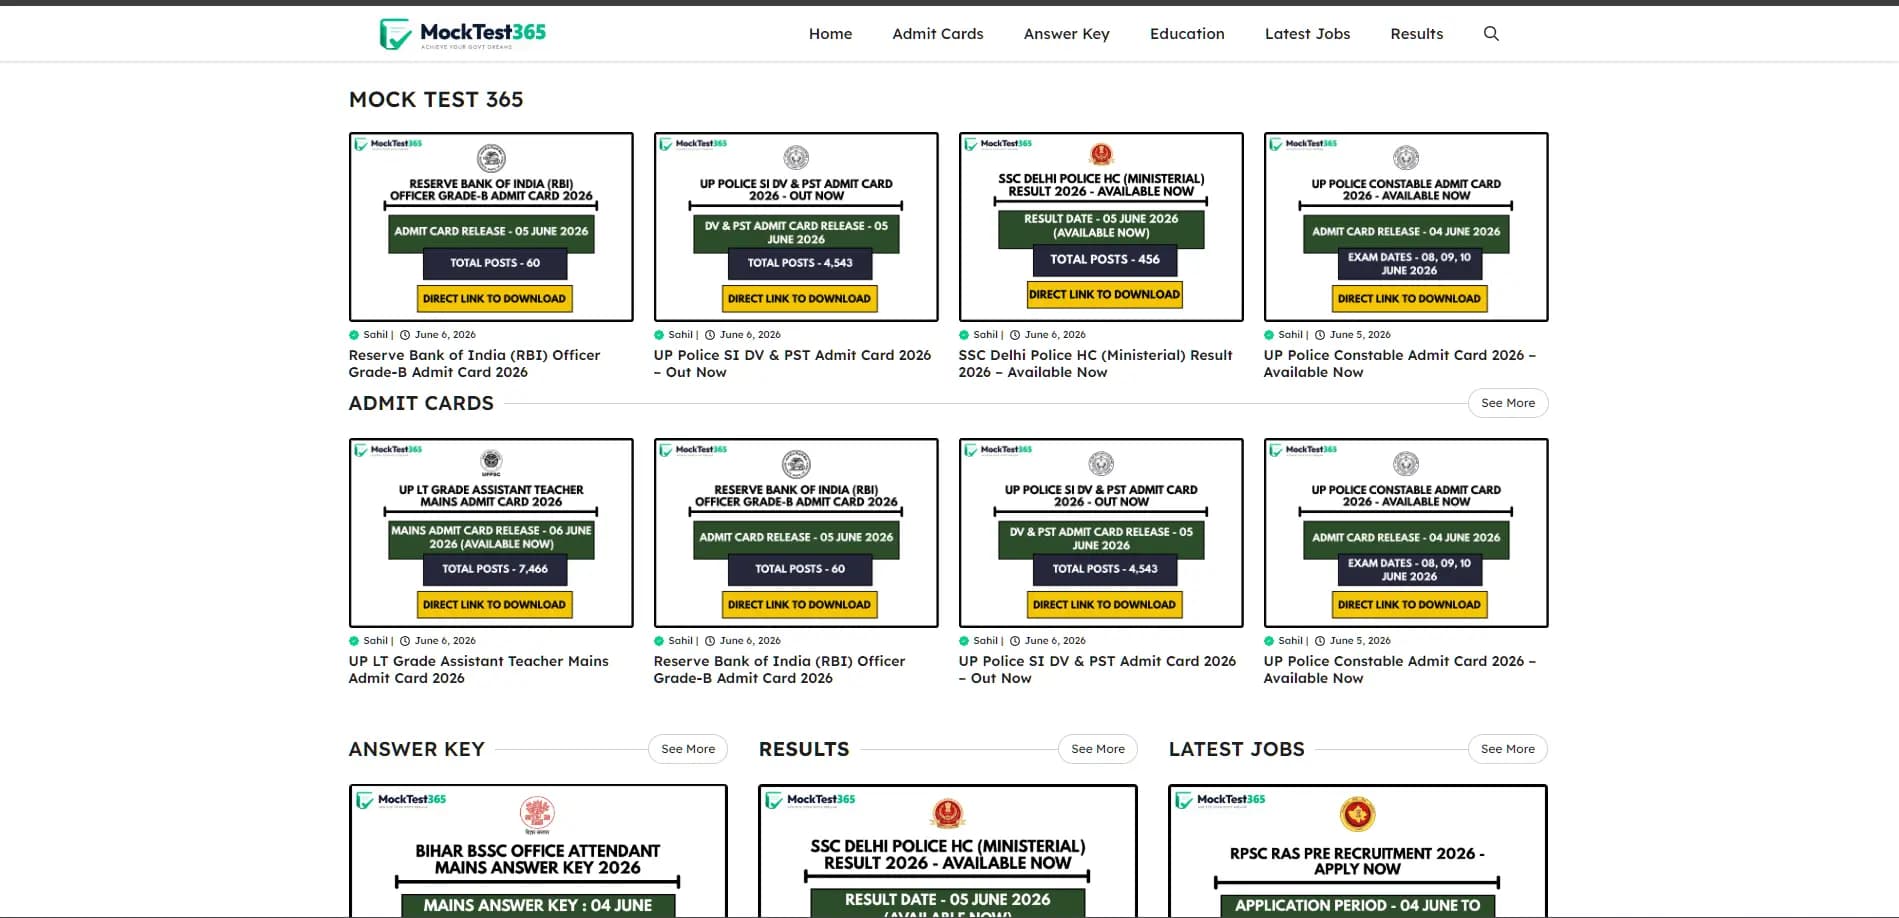The width and height of the screenshot is (1899, 918).
Task: Click the ADMIT CARDS section heading
Action: click(x=421, y=403)
